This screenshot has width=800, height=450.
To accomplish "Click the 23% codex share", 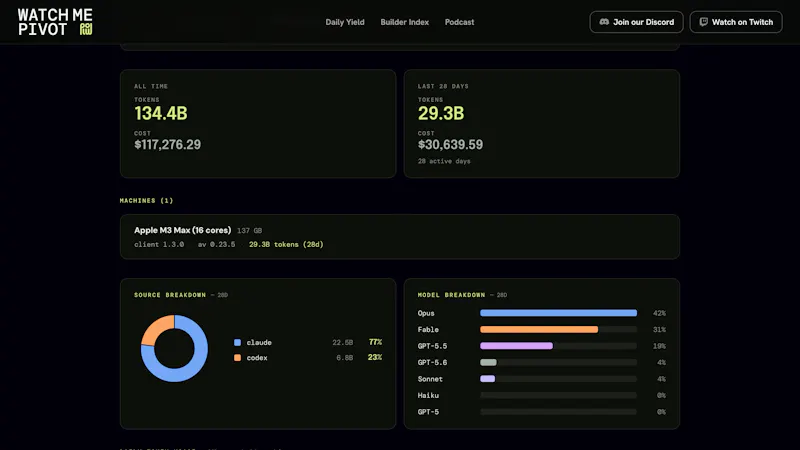I will [375, 358].
